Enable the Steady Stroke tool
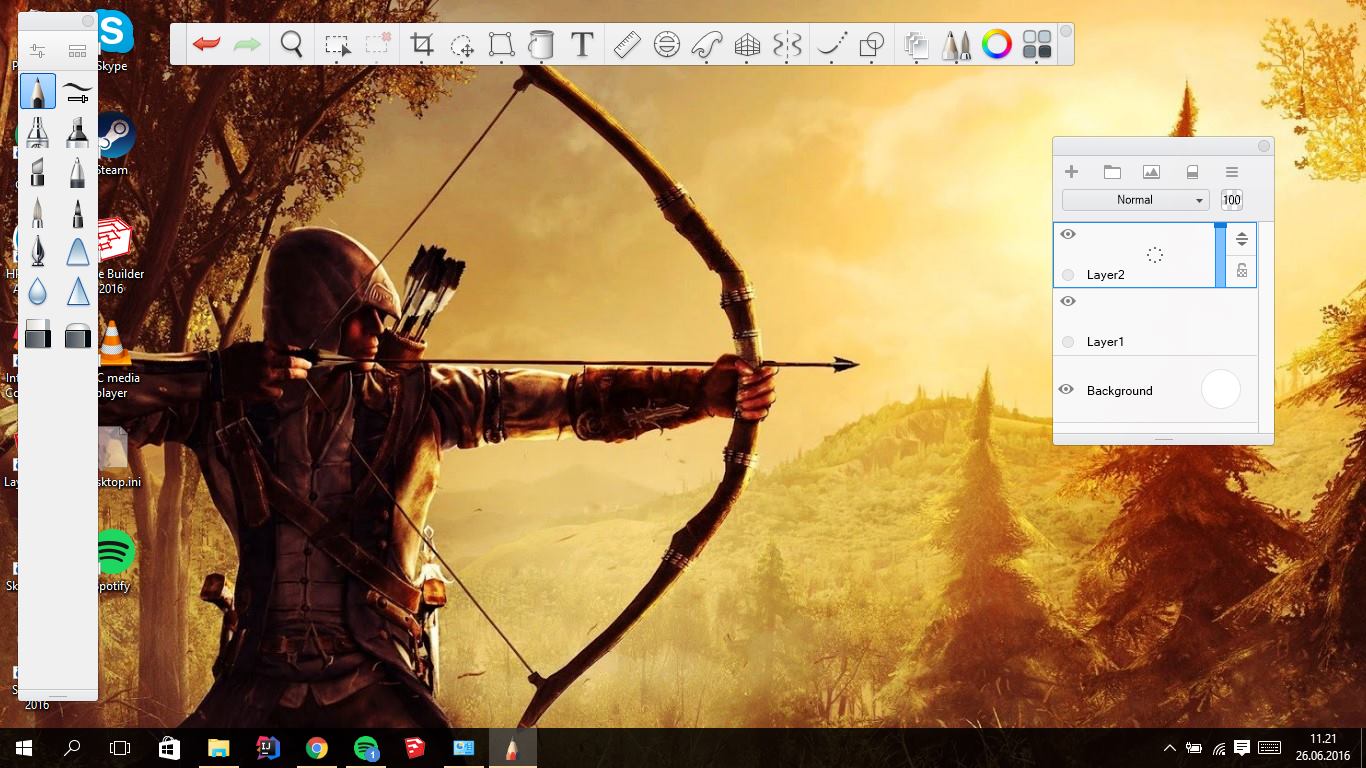This screenshot has width=1366, height=768. click(x=832, y=44)
